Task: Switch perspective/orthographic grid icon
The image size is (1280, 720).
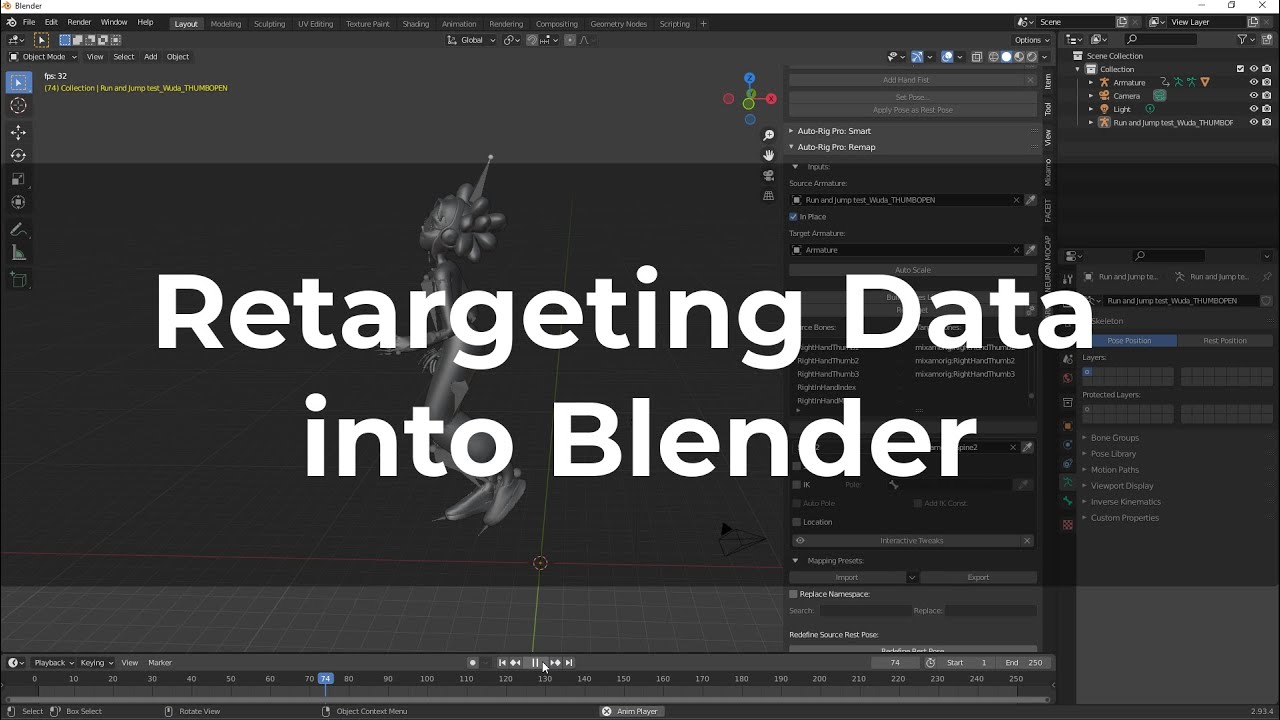Action: pyautogui.click(x=768, y=195)
